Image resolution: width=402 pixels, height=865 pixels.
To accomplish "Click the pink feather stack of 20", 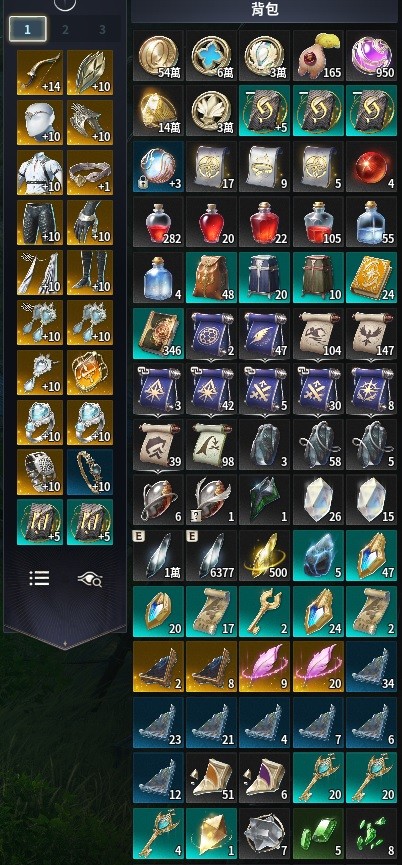I will click(x=318, y=666).
